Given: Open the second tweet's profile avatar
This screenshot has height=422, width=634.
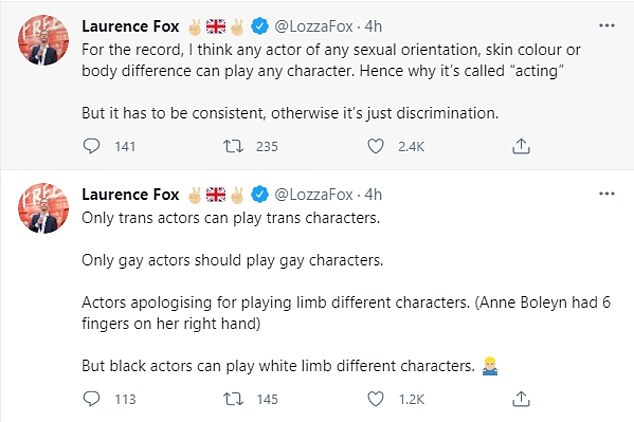Looking at the screenshot, I should (x=41, y=209).
